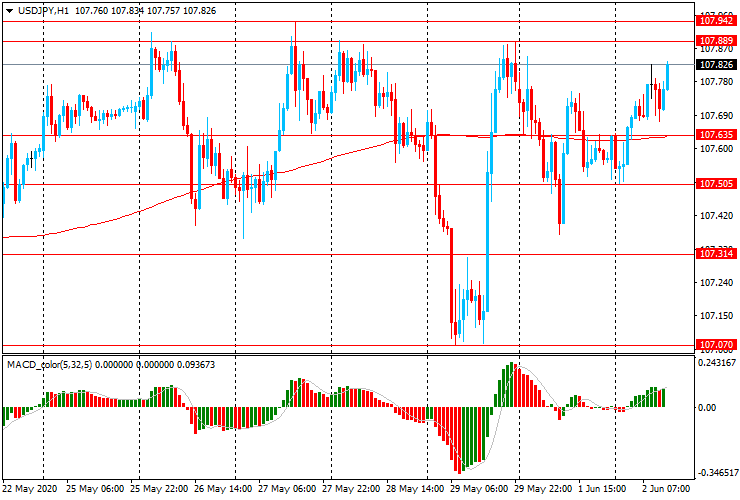Select the latest rightmost blue candlestick

667,76
